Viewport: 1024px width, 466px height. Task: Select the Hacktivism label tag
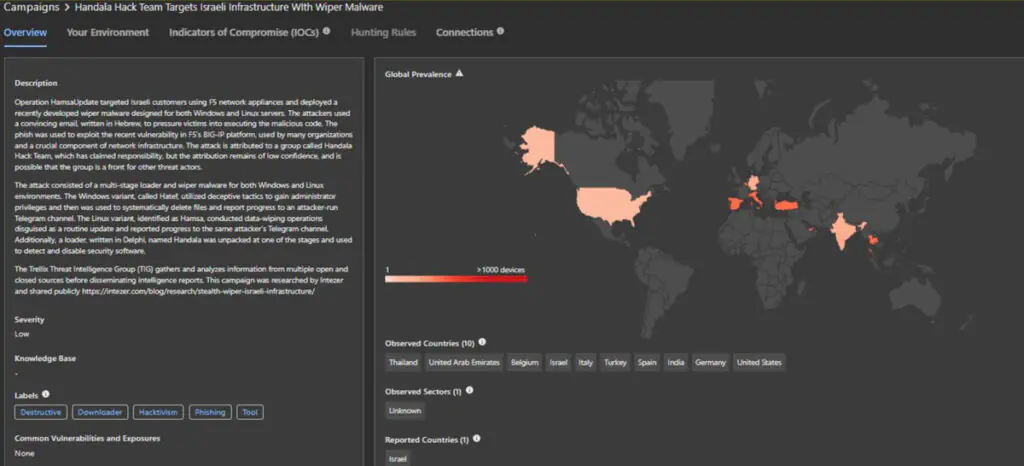pyautogui.click(x=158, y=412)
